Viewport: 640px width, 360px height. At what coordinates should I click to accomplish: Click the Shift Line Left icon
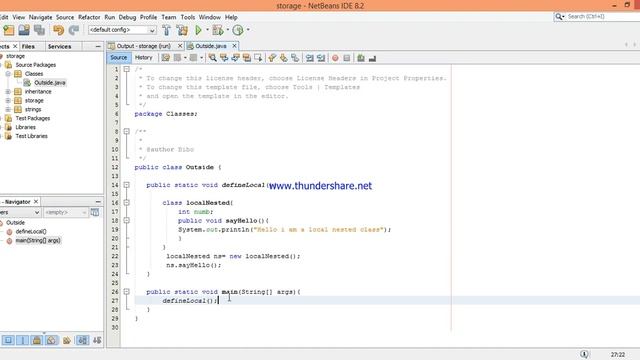[310, 58]
